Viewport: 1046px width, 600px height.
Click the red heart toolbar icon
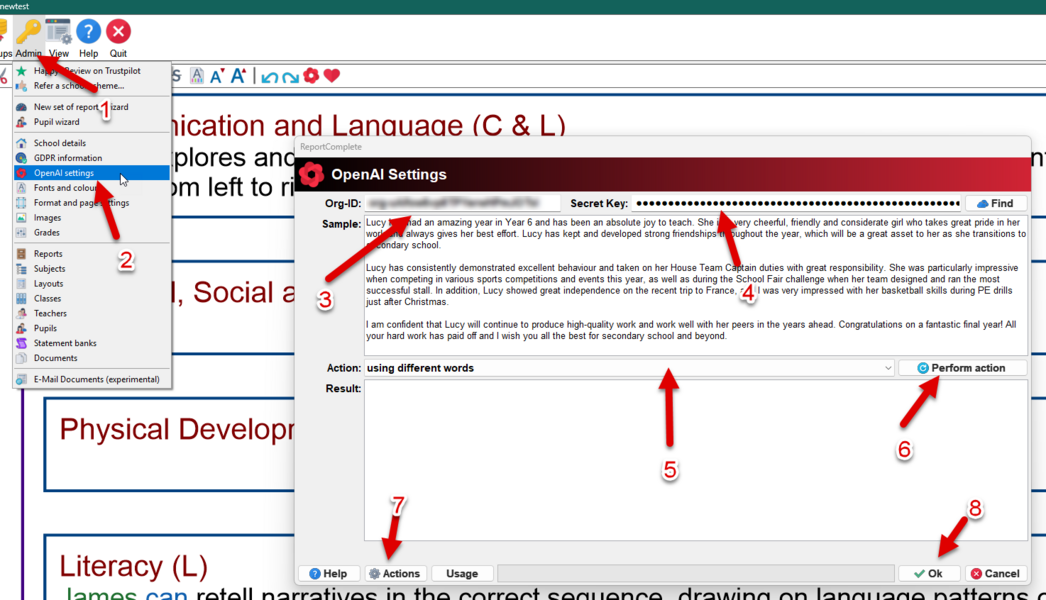click(x=332, y=76)
